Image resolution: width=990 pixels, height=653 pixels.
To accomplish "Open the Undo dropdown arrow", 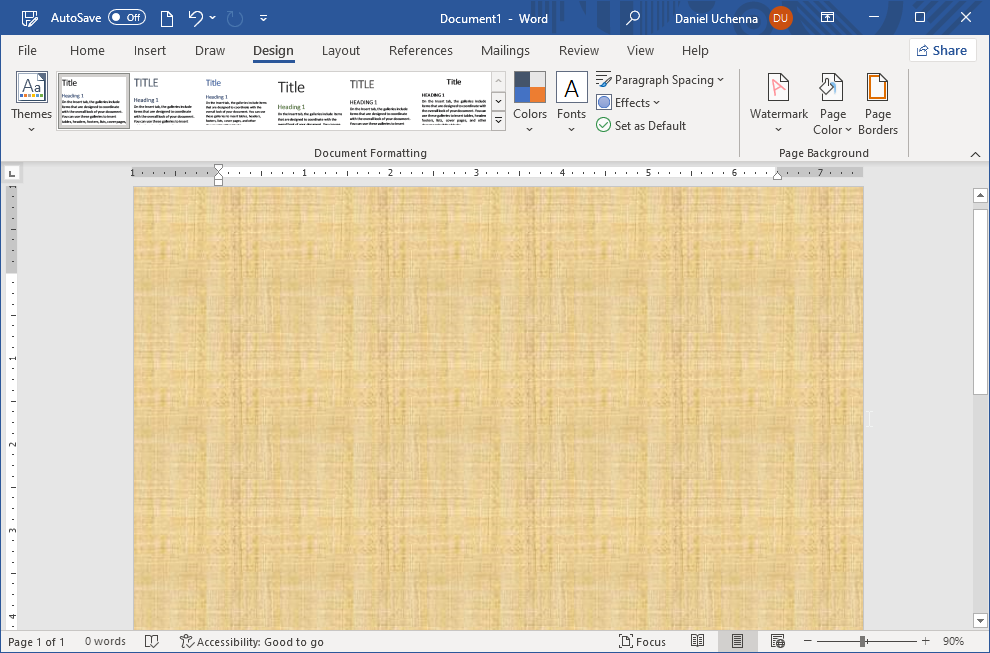I will 212,17.
